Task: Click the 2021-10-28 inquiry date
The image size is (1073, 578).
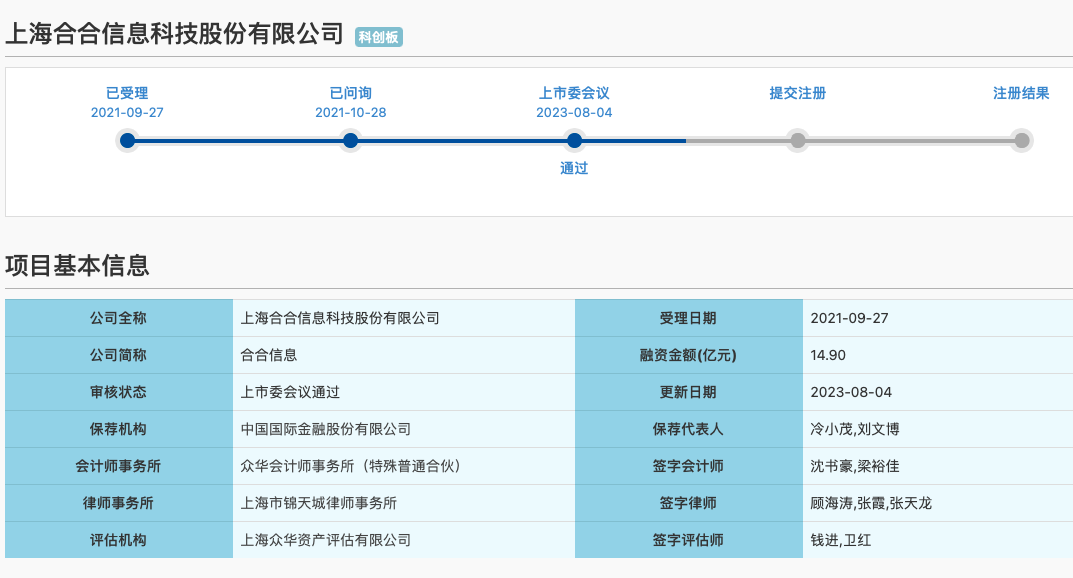Action: (350, 112)
